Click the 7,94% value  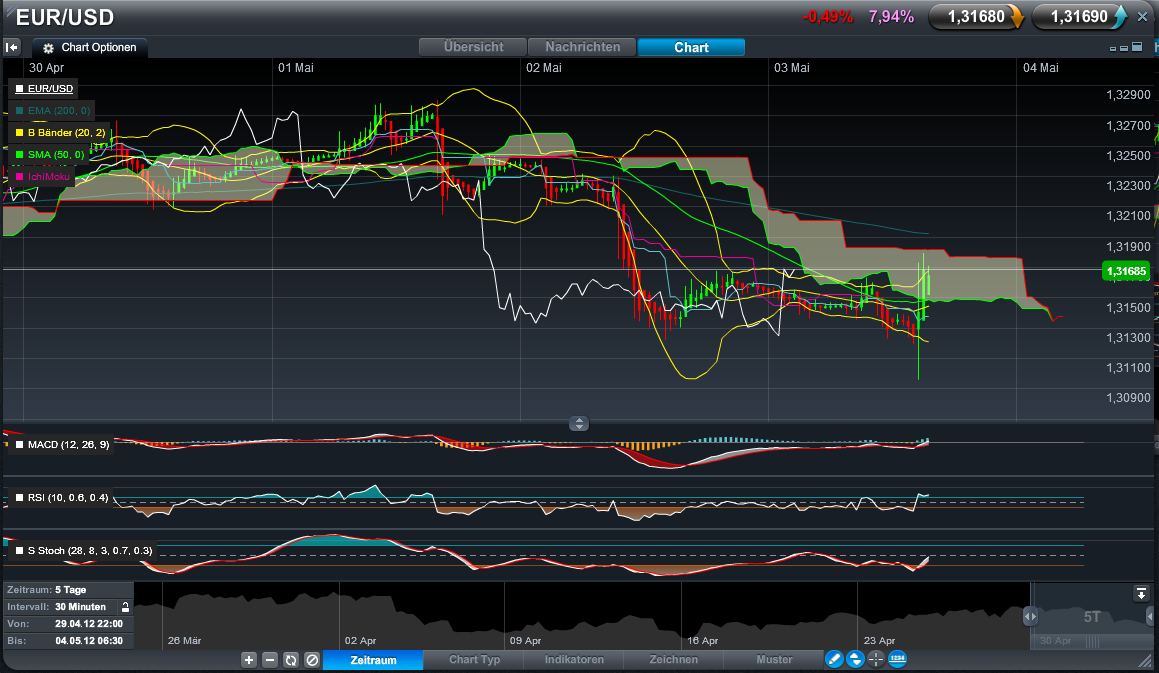pyautogui.click(x=891, y=17)
